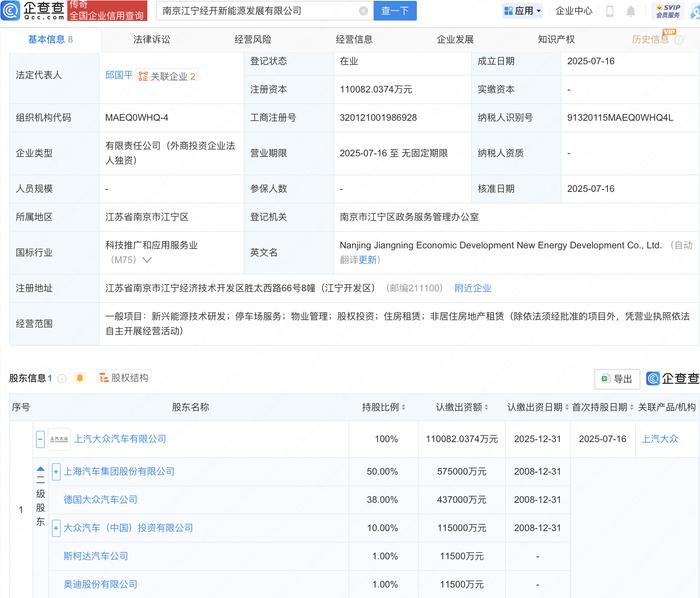Click the orange bell alert beside 股东信息
This screenshot has height=598, width=700.
click(80, 378)
